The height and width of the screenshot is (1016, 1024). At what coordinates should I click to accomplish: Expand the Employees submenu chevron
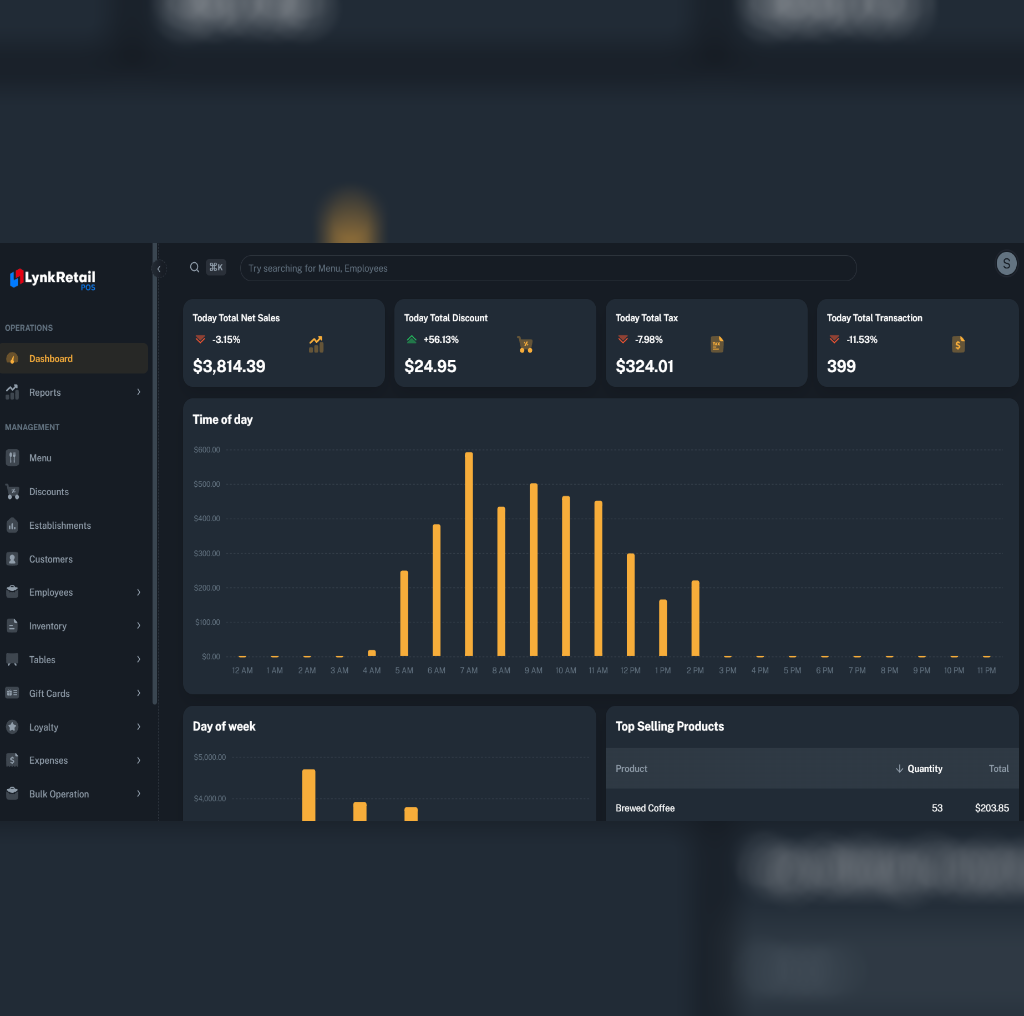tap(138, 592)
